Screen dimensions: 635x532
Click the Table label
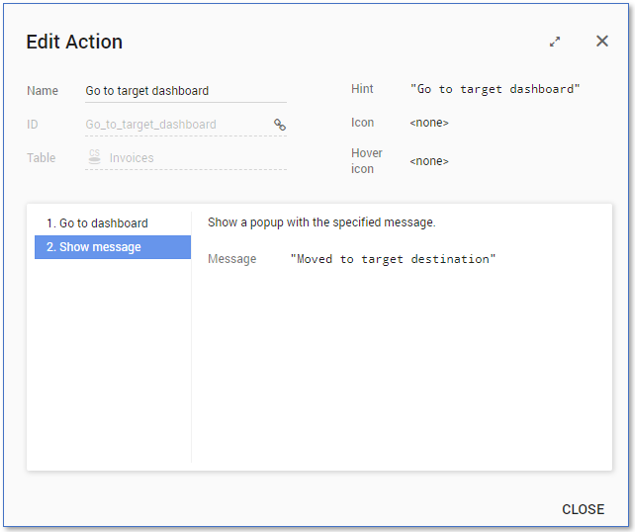coord(41,158)
